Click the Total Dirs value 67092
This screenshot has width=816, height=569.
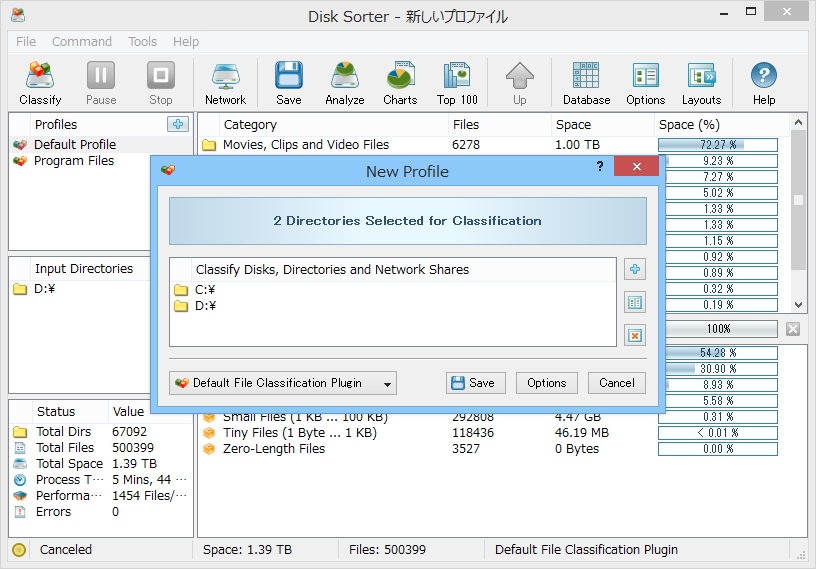(130, 432)
